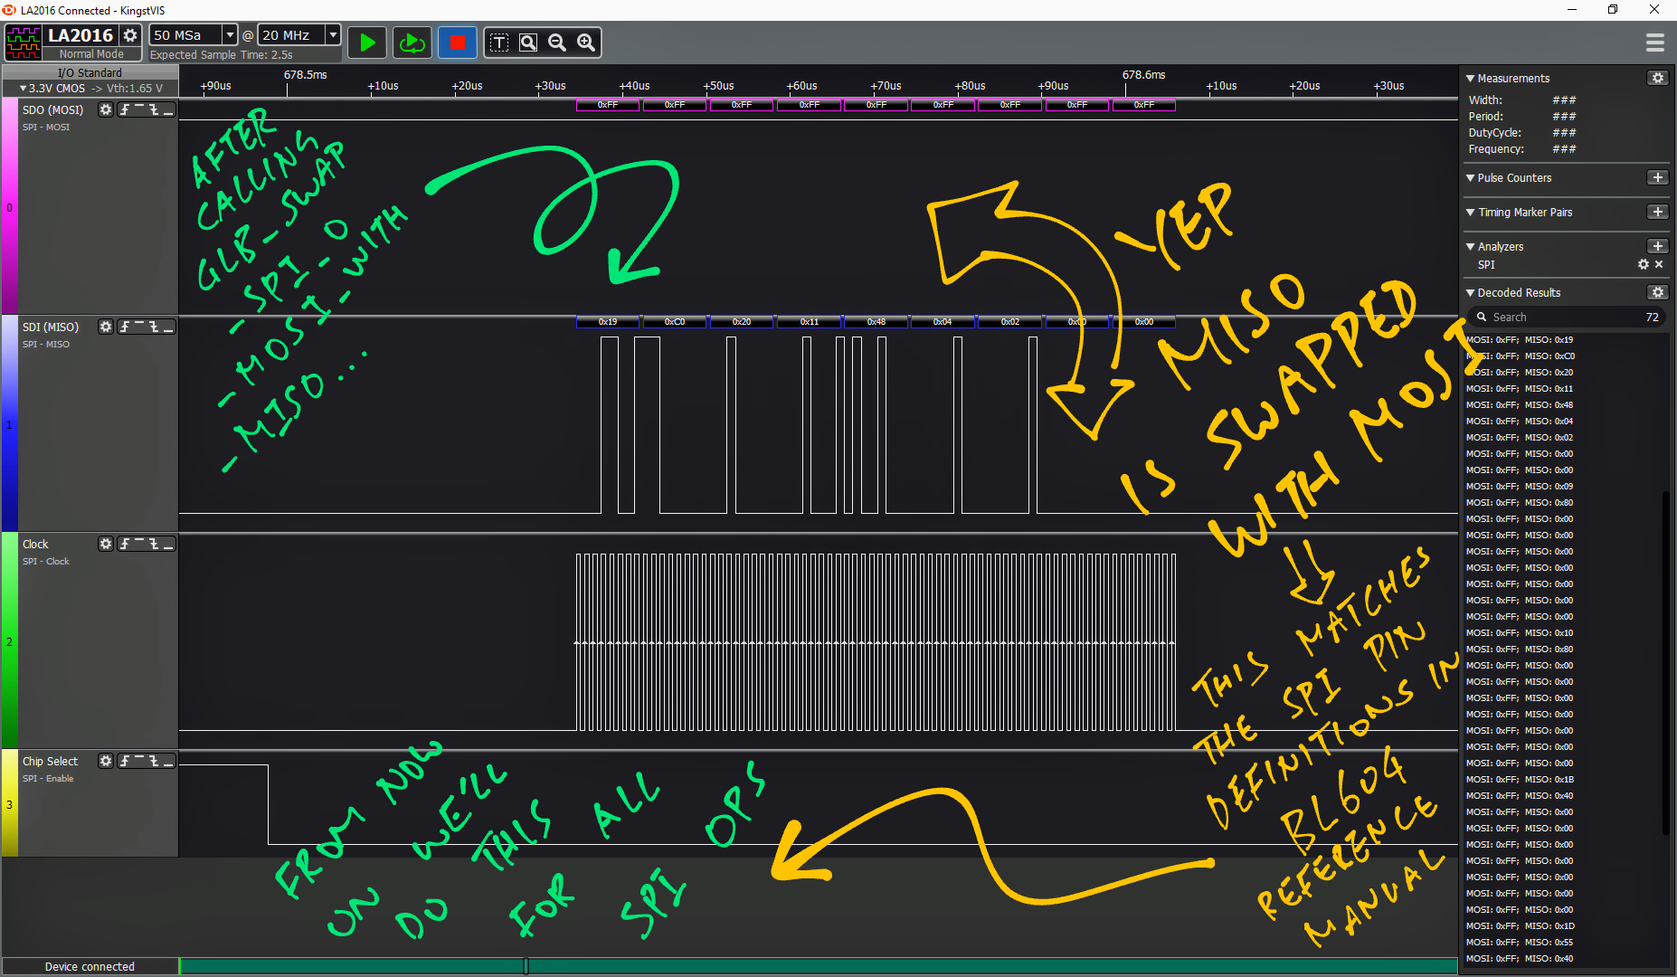Image resolution: width=1677 pixels, height=977 pixels.
Task: Activate the timing marker T tool
Action: [x=499, y=42]
